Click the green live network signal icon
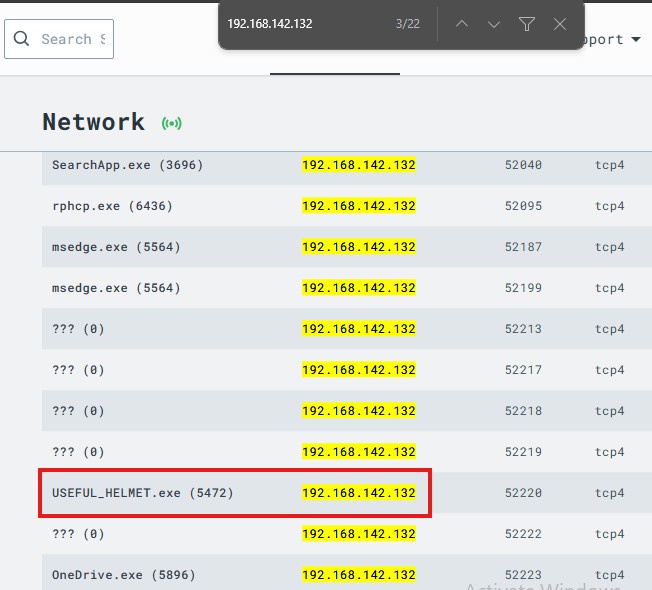This screenshot has width=652, height=590. 172,123
